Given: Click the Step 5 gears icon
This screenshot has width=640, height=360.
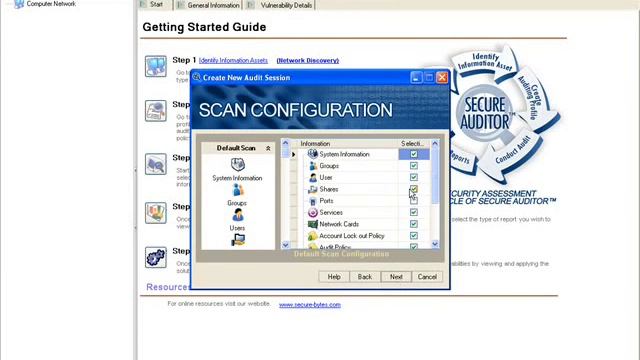Looking at the screenshot, I should [x=156, y=257].
